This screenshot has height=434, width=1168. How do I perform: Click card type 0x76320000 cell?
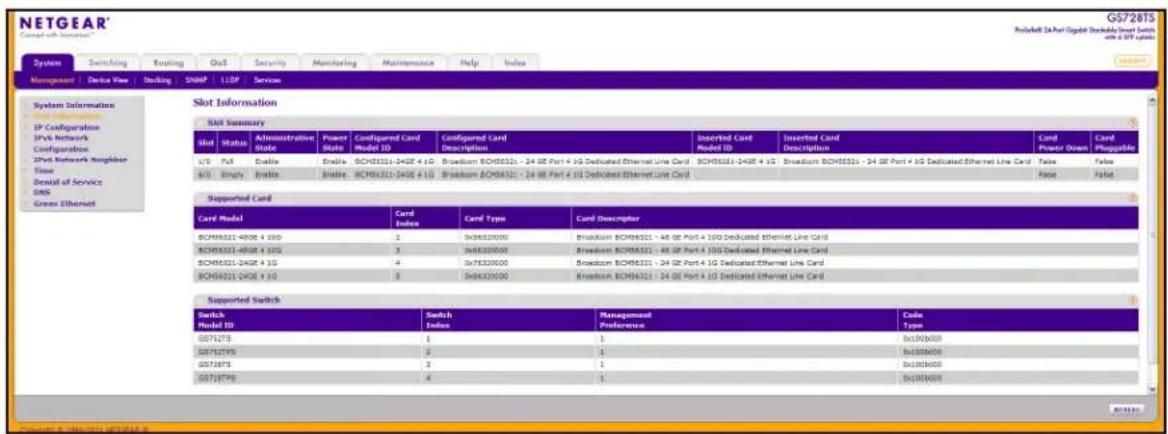pos(486,263)
